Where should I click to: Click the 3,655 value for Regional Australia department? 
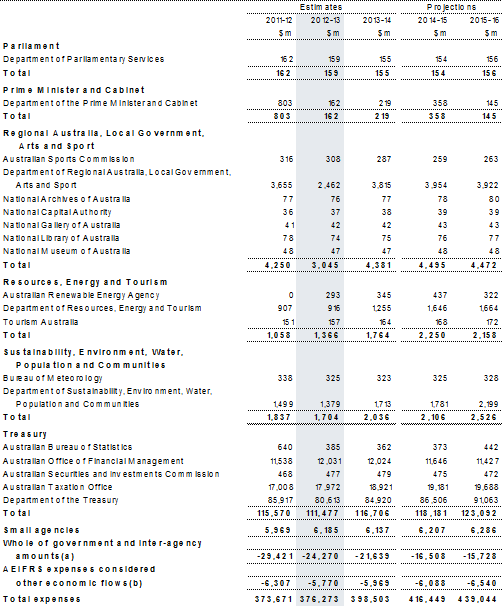pyautogui.click(x=281, y=185)
